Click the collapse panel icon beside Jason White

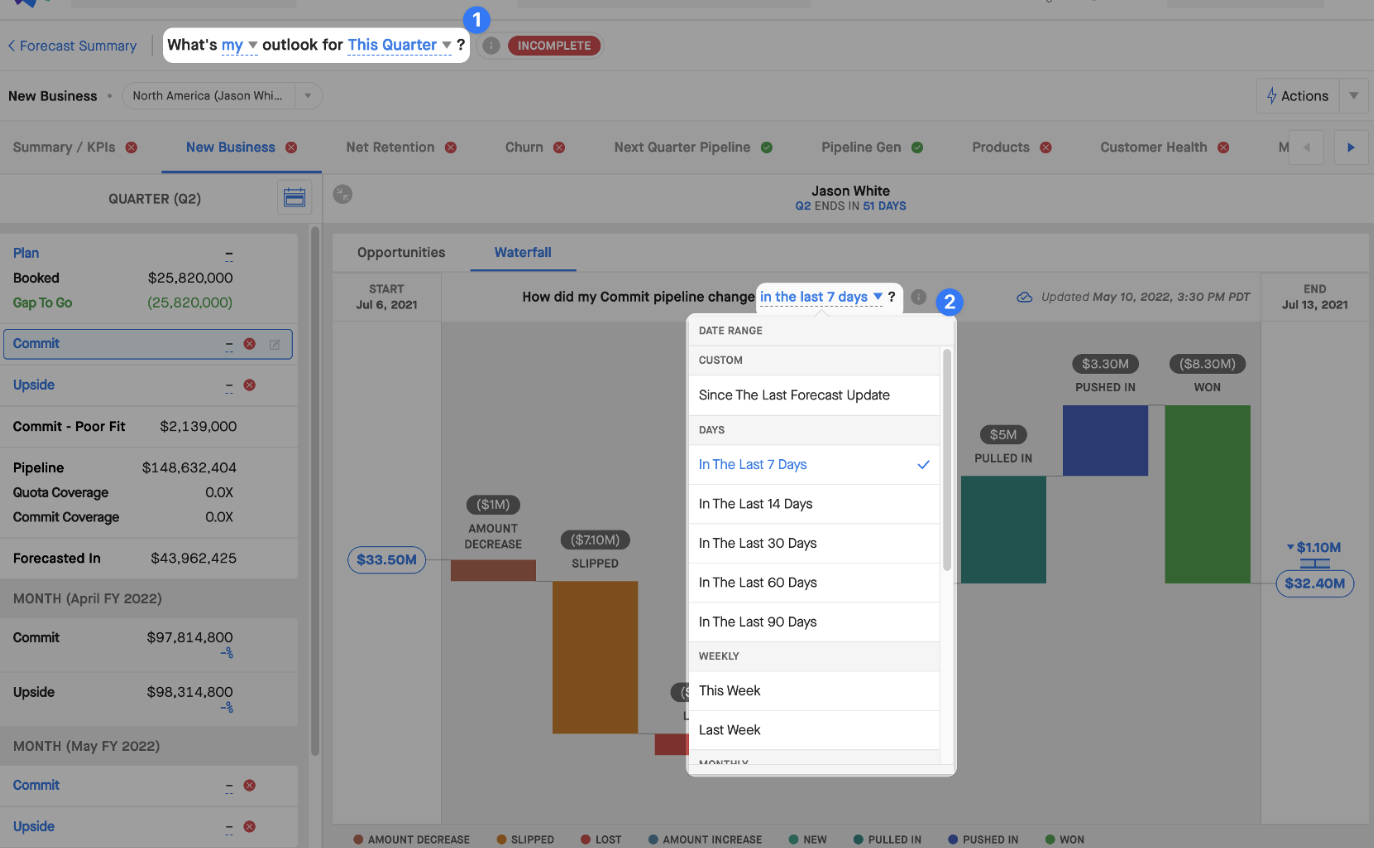(x=342, y=194)
